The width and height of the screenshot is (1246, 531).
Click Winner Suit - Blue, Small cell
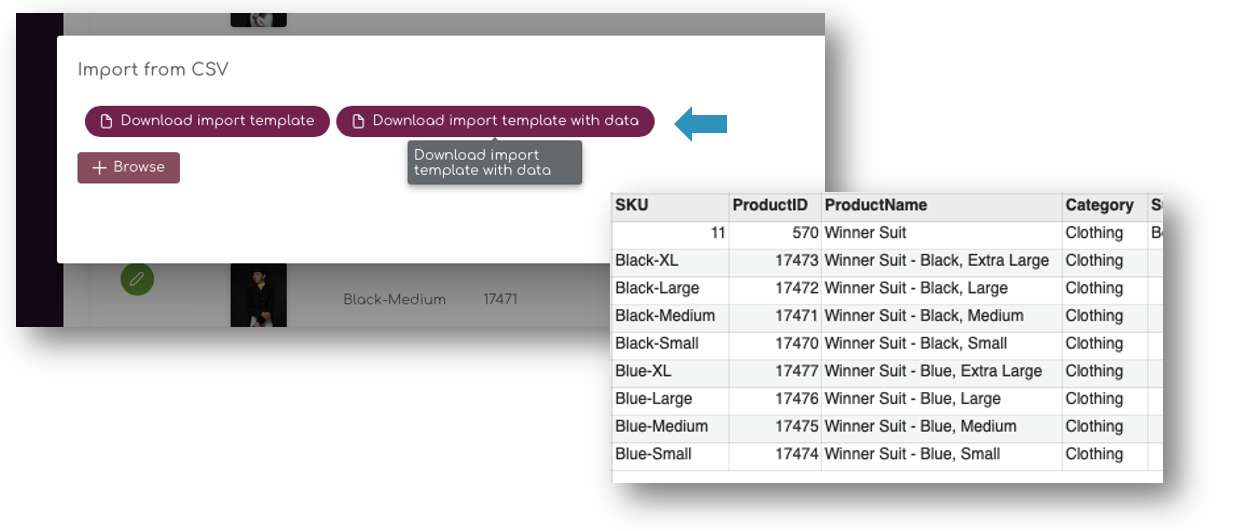pos(912,454)
